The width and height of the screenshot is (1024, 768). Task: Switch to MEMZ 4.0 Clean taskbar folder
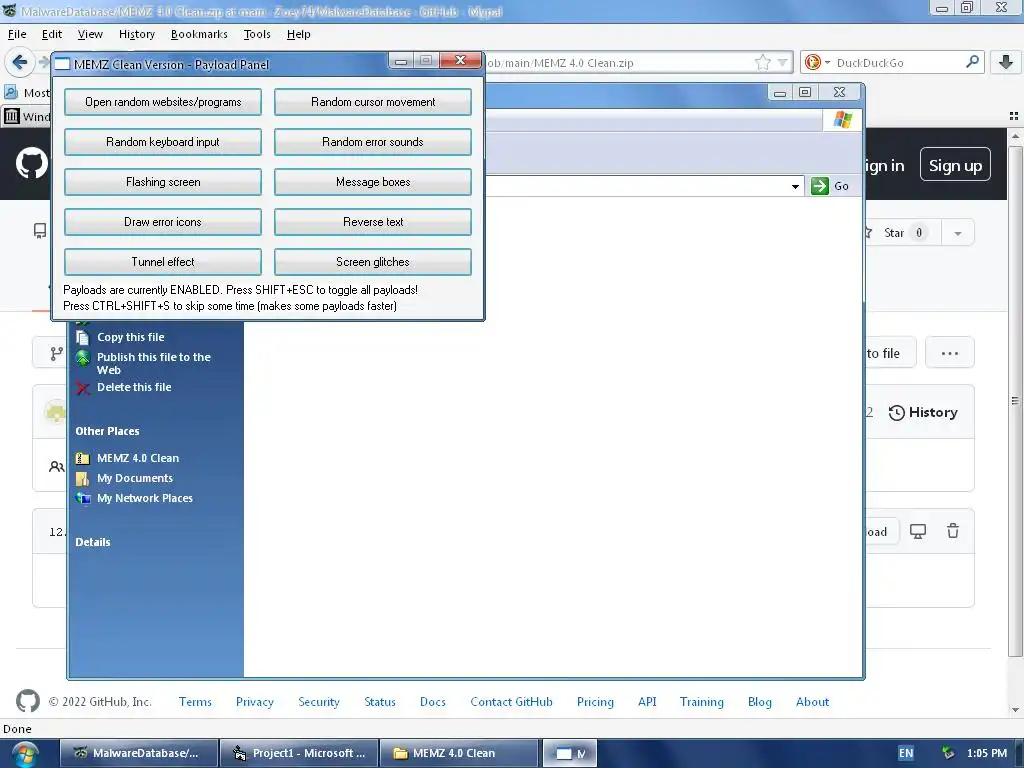pos(458,753)
